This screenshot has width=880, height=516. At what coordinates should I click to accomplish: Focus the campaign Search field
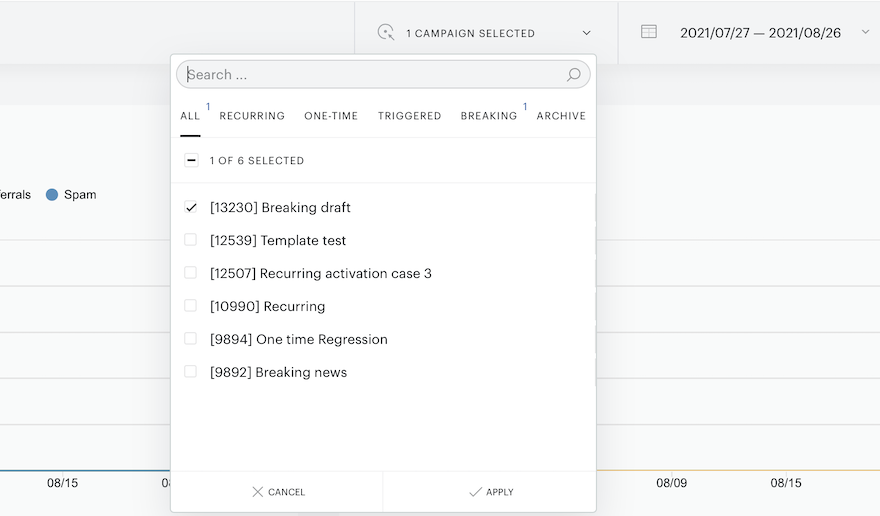(x=383, y=75)
